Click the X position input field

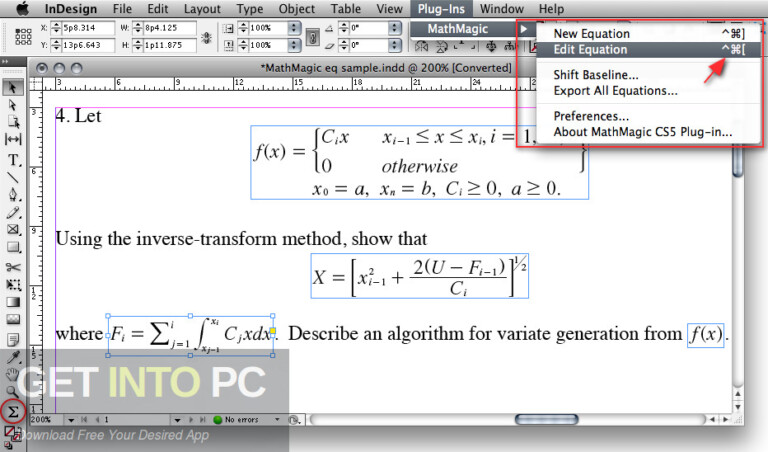(x=88, y=28)
